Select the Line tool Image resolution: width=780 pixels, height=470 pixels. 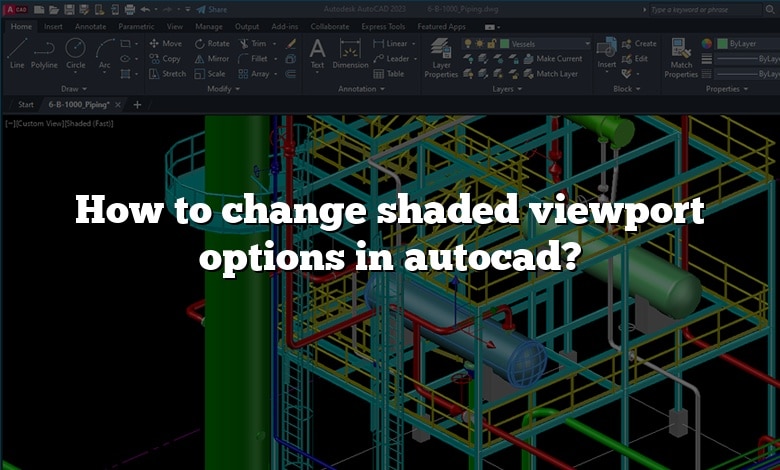click(x=17, y=54)
